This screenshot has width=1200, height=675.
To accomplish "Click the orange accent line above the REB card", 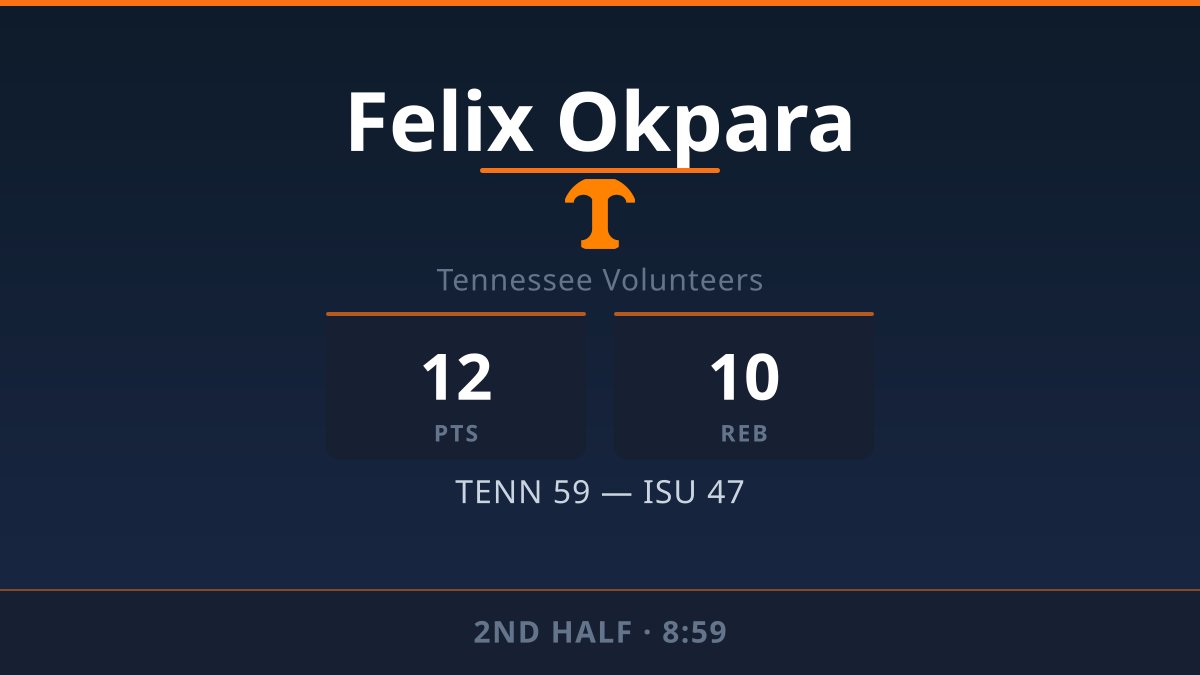I will [744, 314].
